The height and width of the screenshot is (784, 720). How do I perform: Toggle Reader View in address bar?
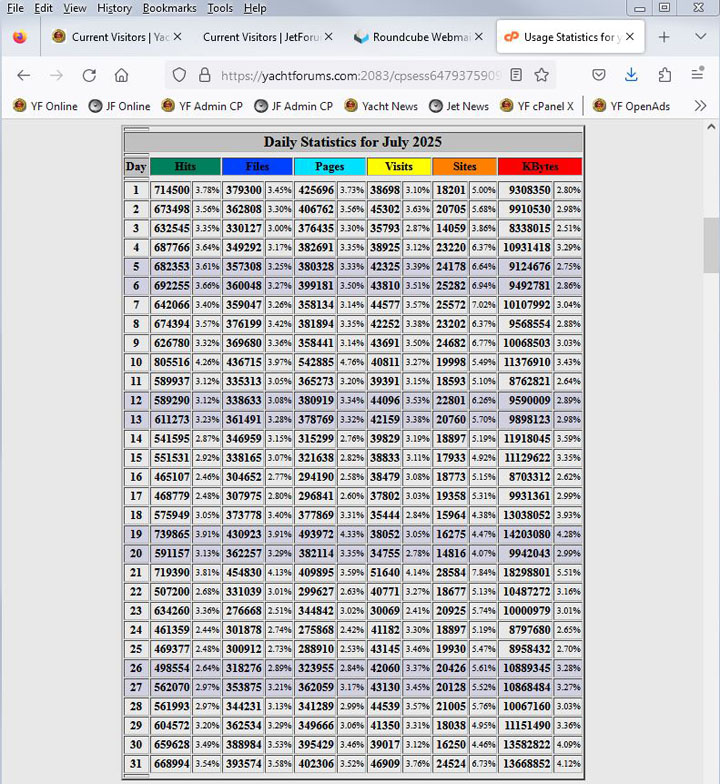(x=515, y=75)
